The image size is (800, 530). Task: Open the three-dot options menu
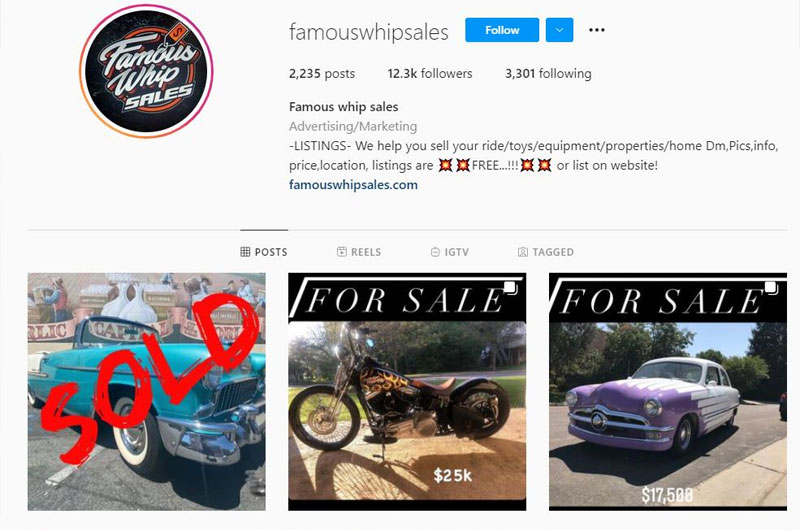click(596, 30)
